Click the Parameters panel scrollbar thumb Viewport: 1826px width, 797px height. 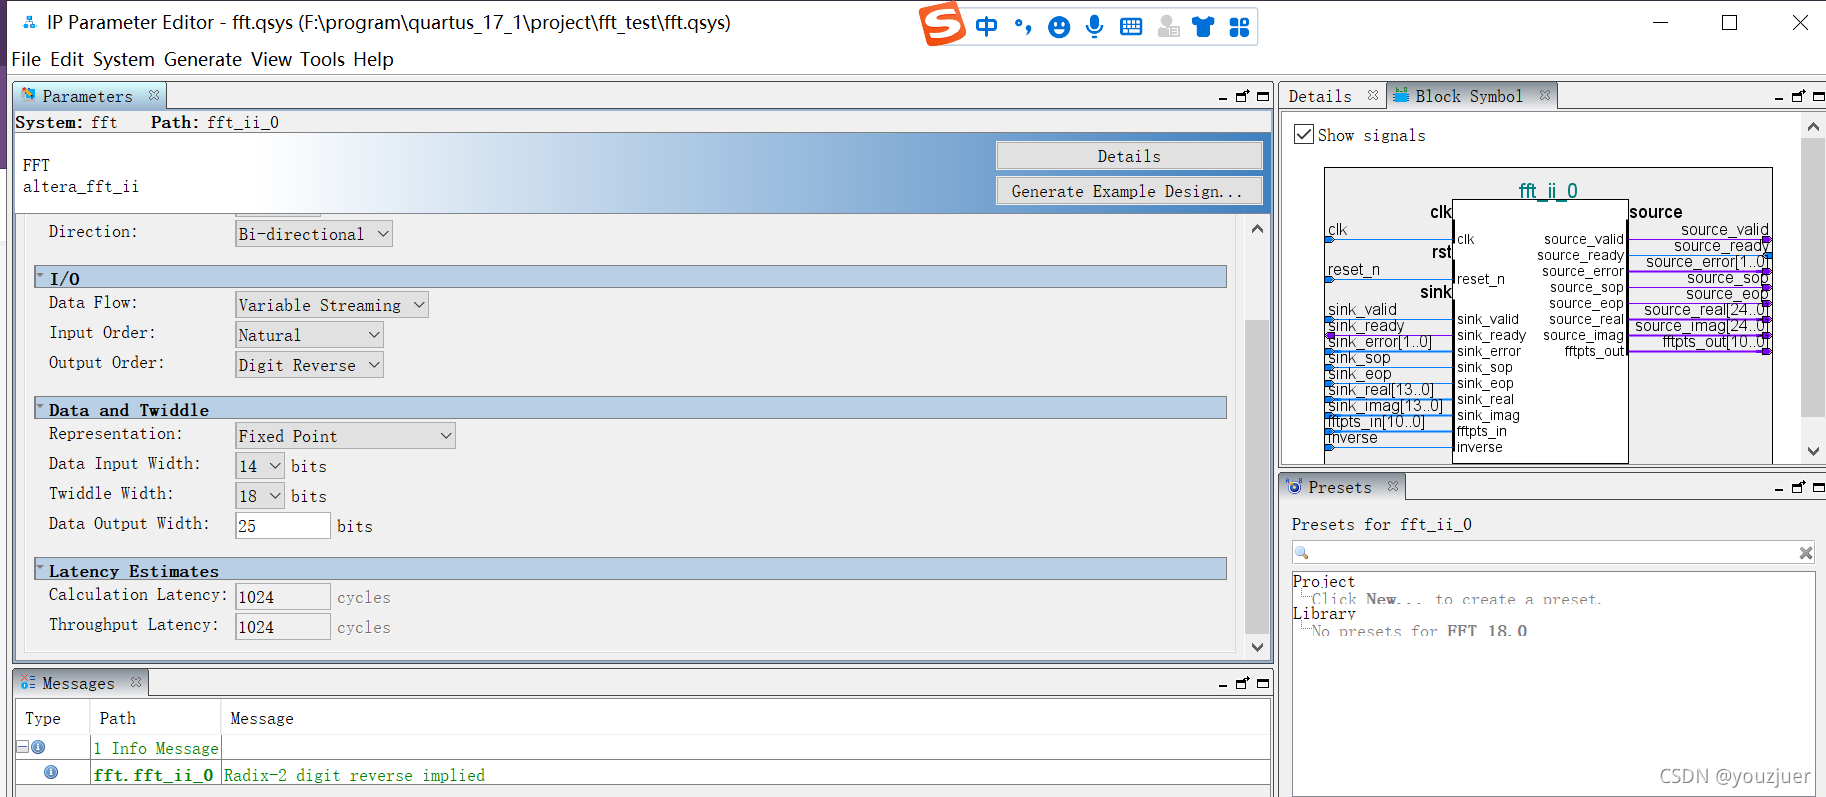coord(1257,475)
